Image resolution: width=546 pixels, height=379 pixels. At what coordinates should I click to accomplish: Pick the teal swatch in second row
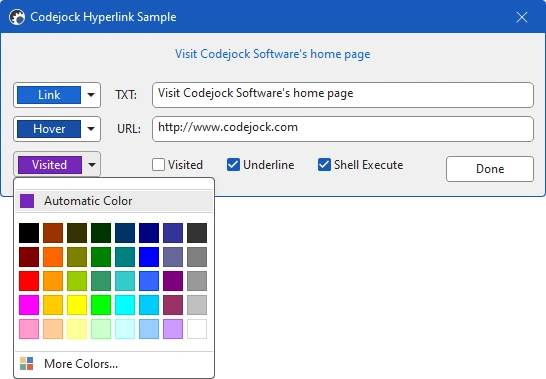[125, 257]
